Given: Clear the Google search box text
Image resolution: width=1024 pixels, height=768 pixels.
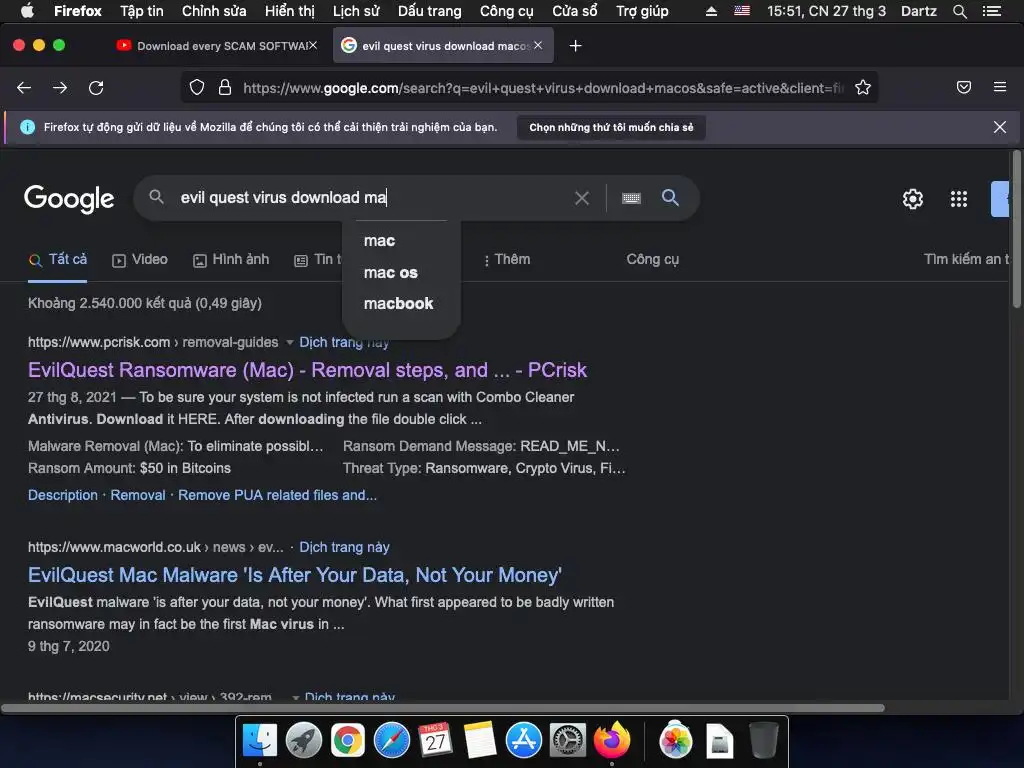Looking at the screenshot, I should (582, 198).
